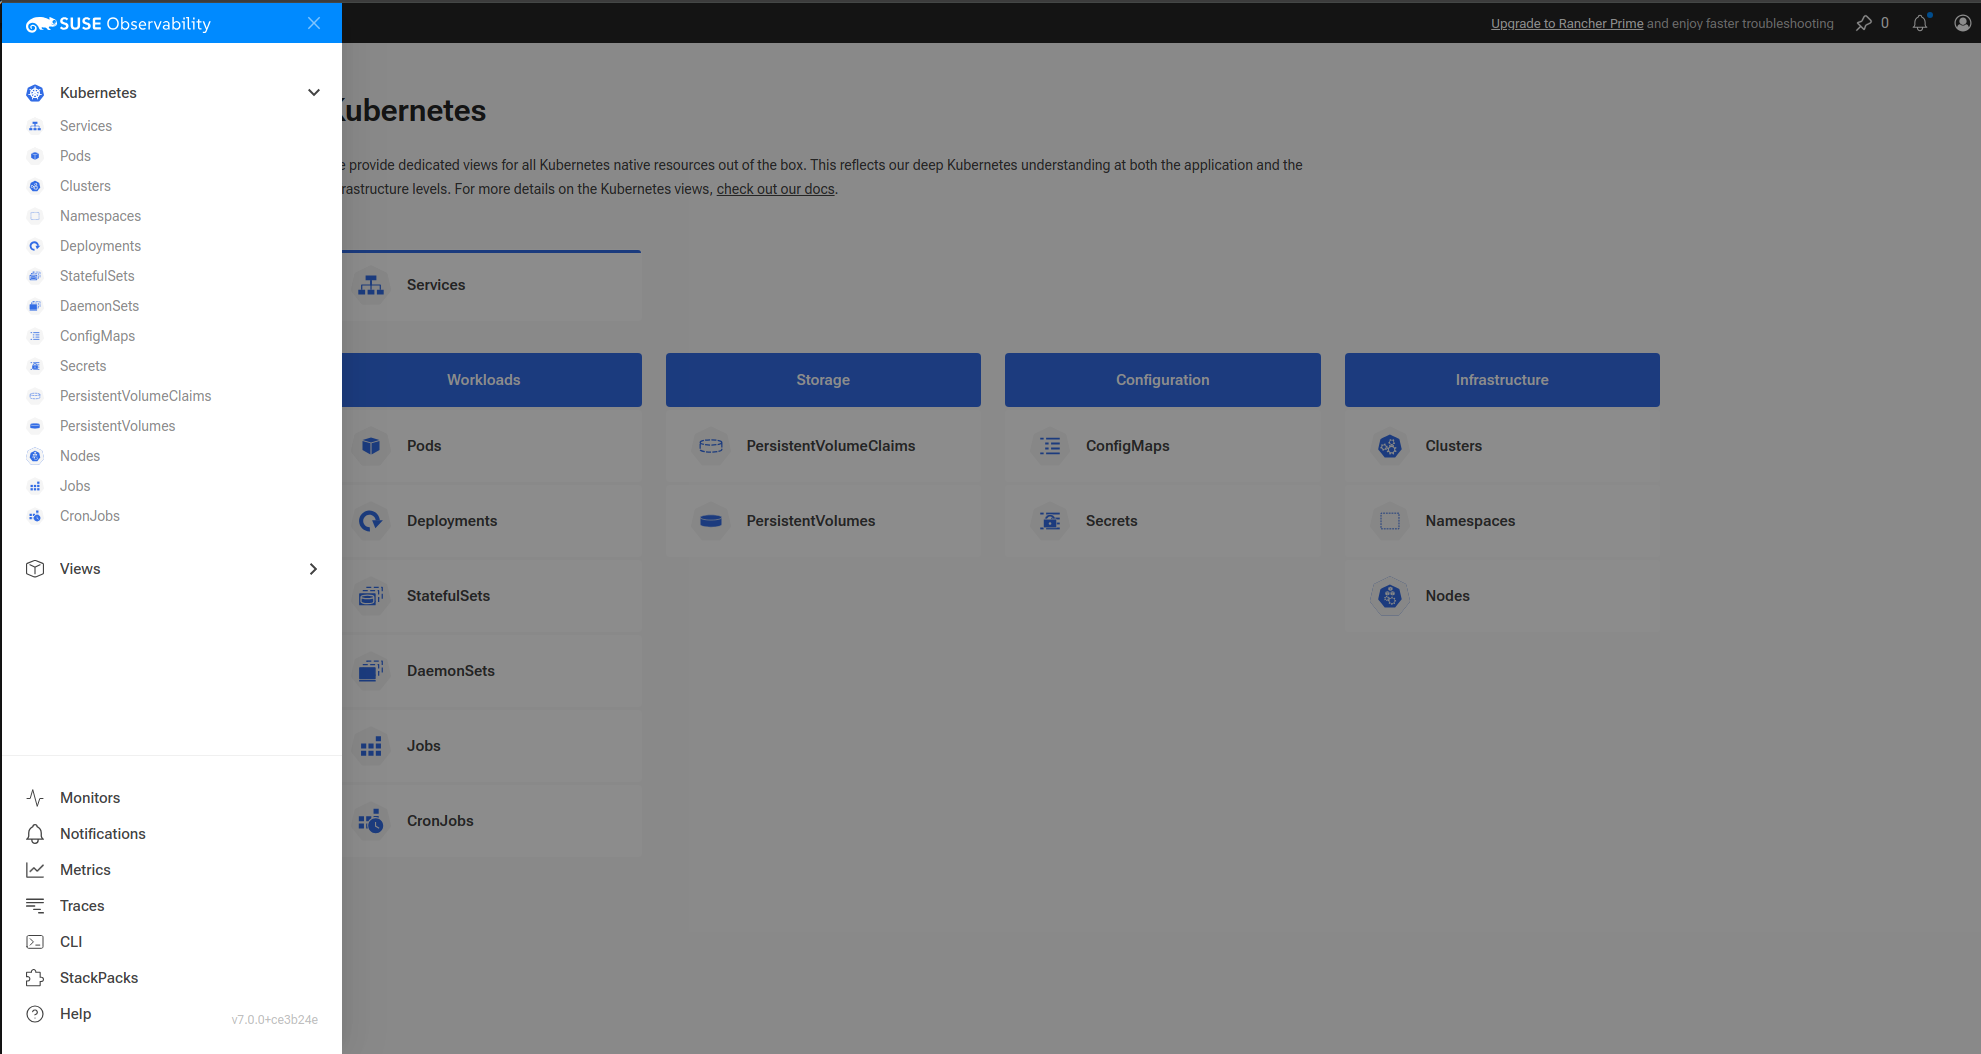Launch the CLI from the sidebar
Viewport: 1981px width, 1054px height.
(x=71, y=941)
